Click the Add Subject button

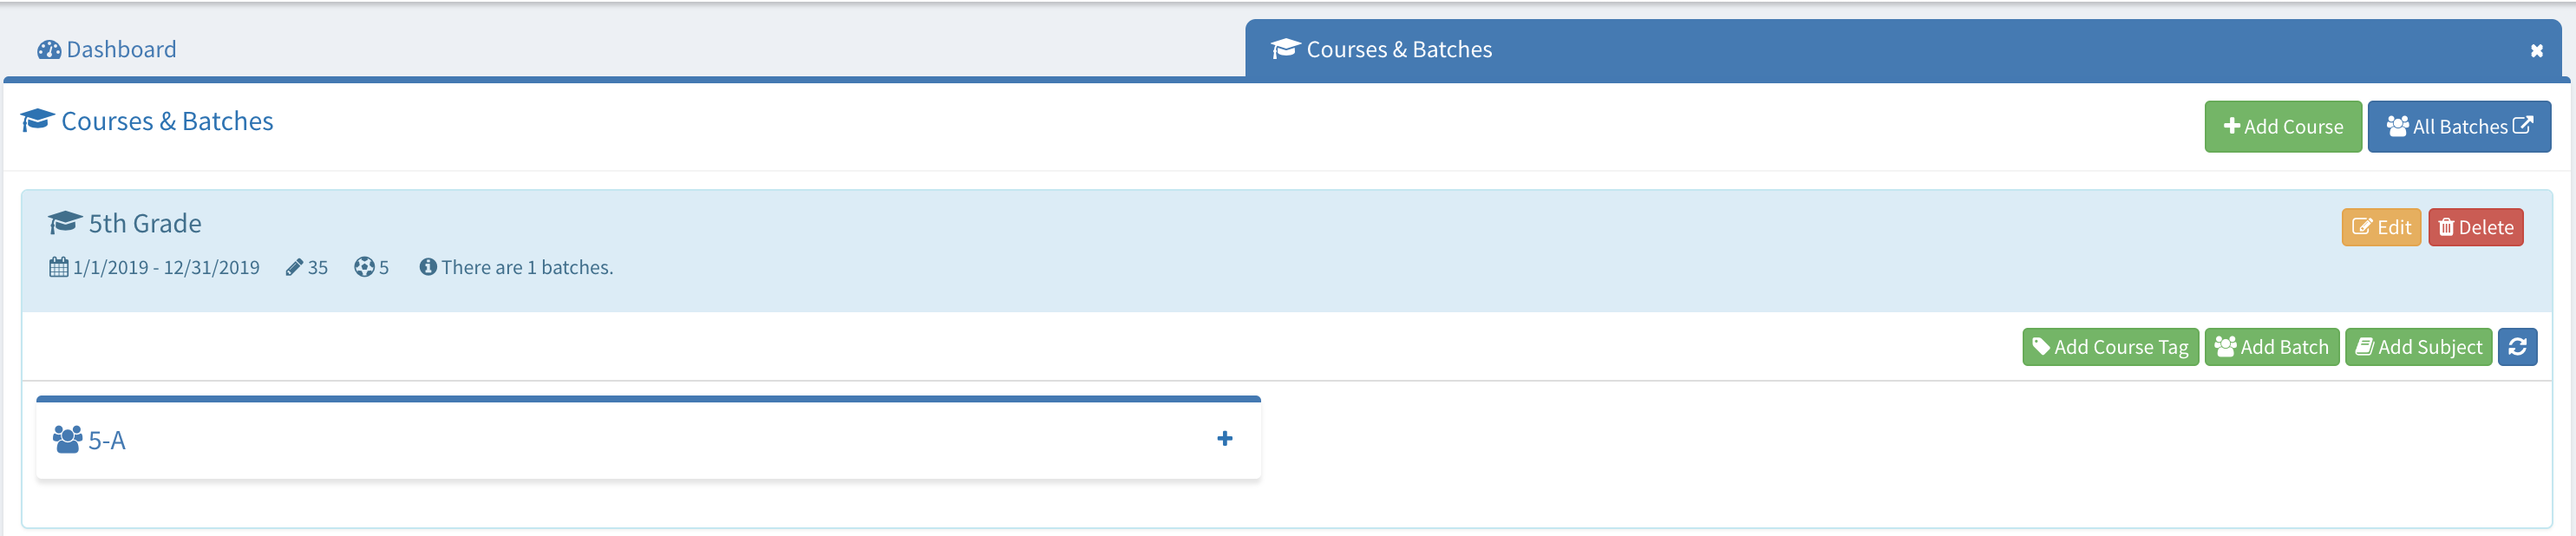(2417, 347)
